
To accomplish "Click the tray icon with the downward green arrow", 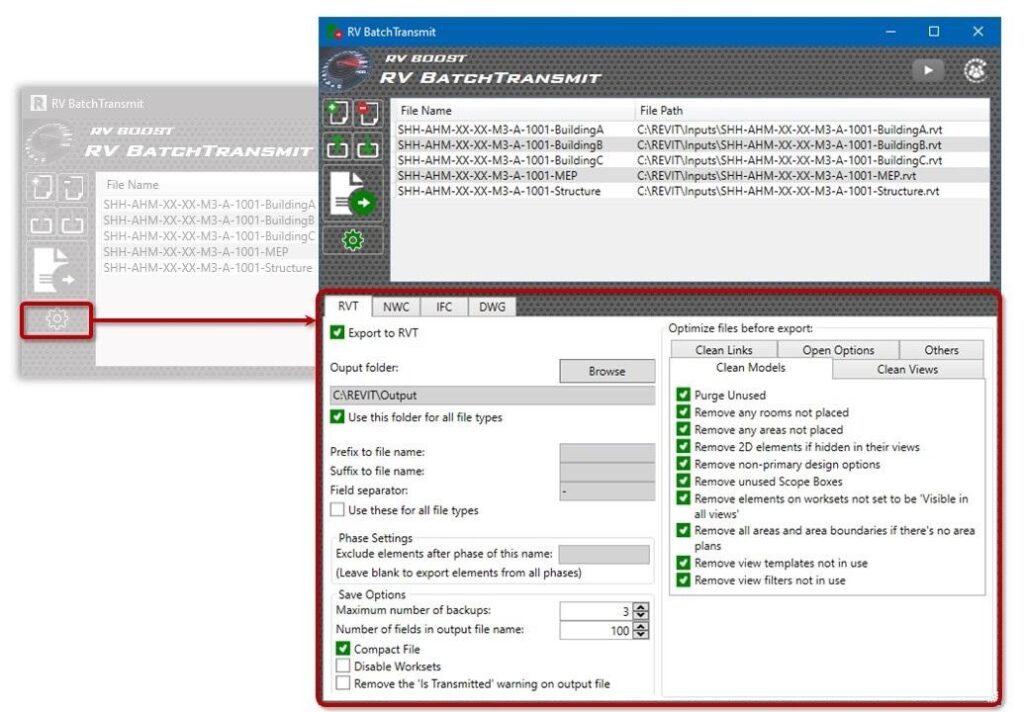I will [368, 147].
